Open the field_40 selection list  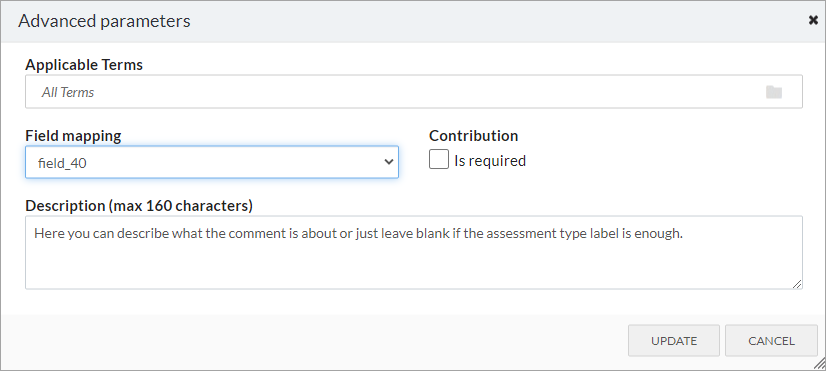coord(212,162)
